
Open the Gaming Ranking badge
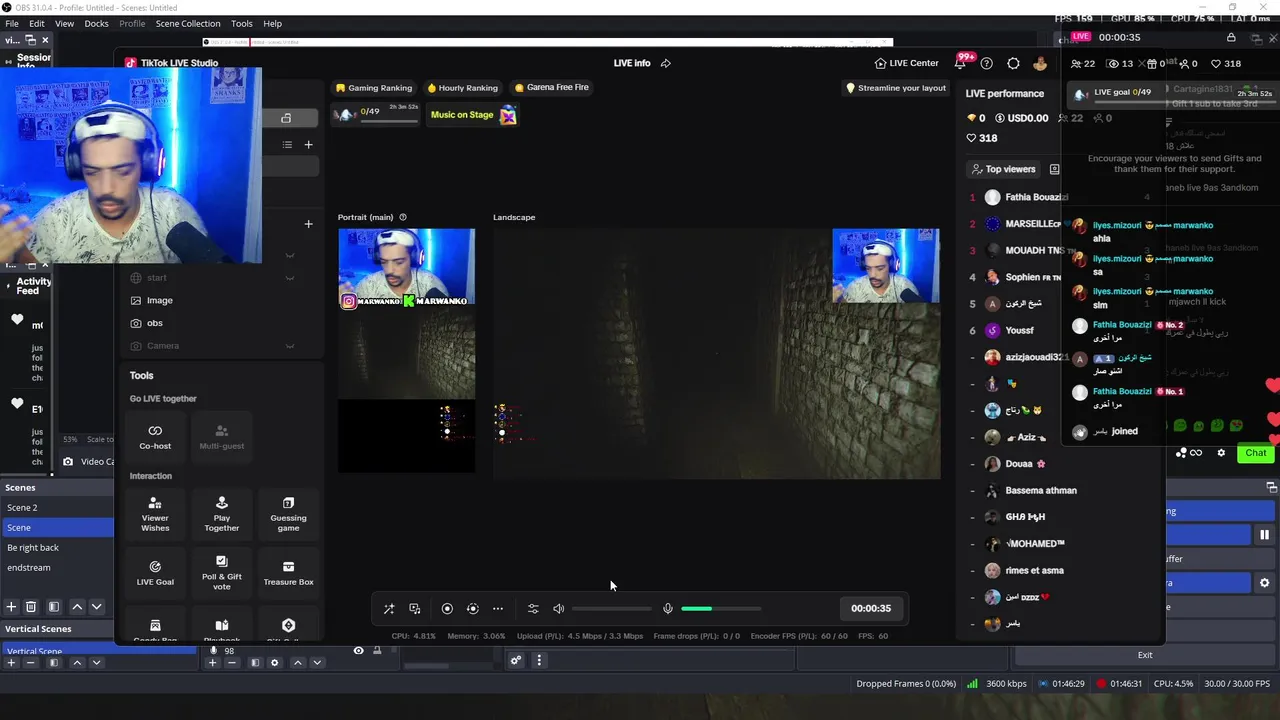[374, 88]
